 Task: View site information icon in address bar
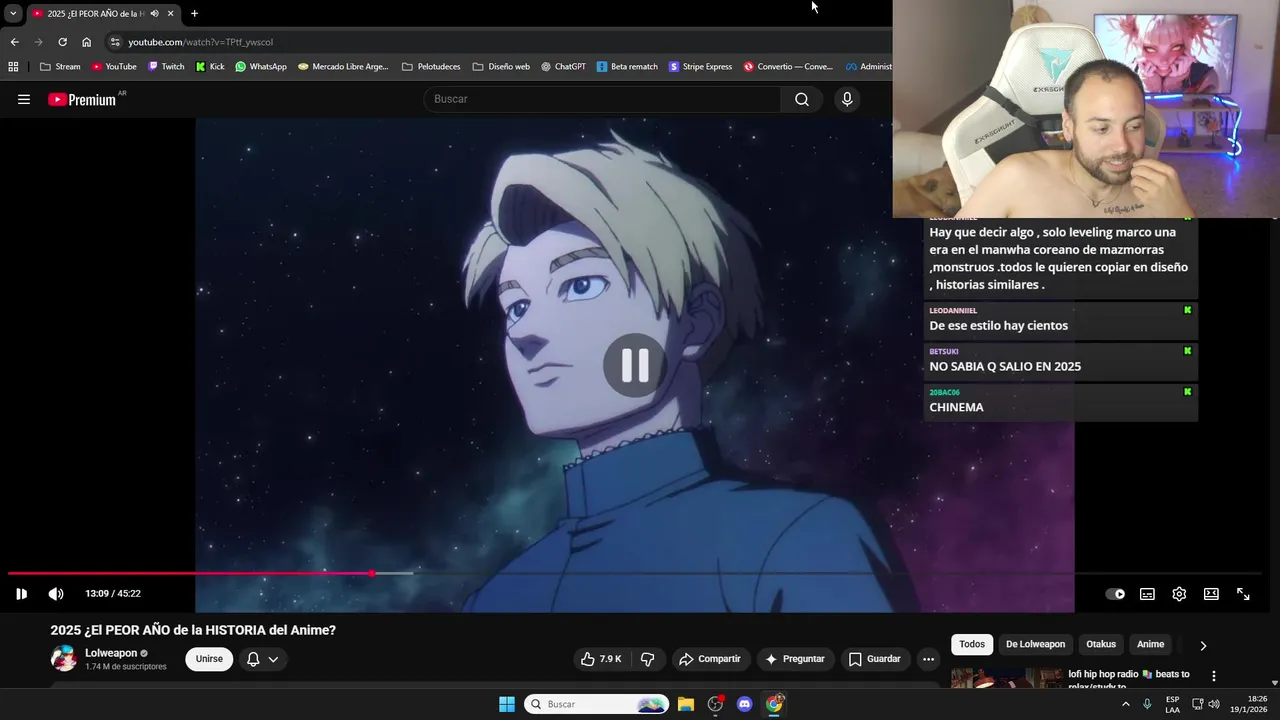tap(115, 42)
